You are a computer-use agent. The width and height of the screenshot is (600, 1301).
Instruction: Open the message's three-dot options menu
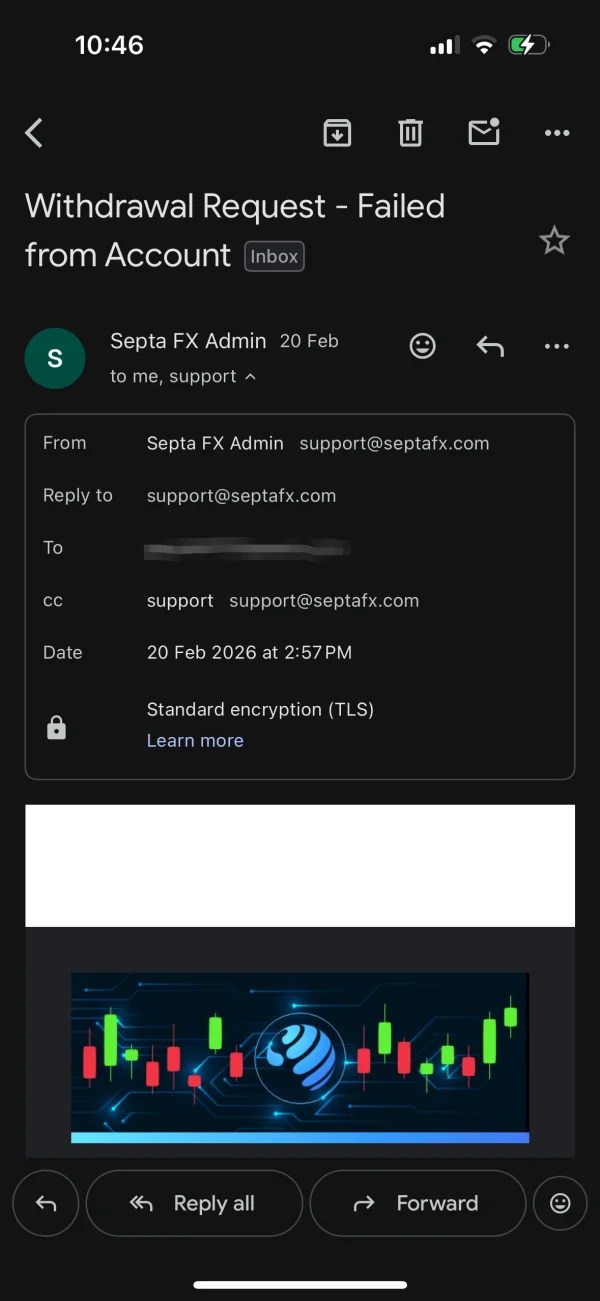(557, 346)
